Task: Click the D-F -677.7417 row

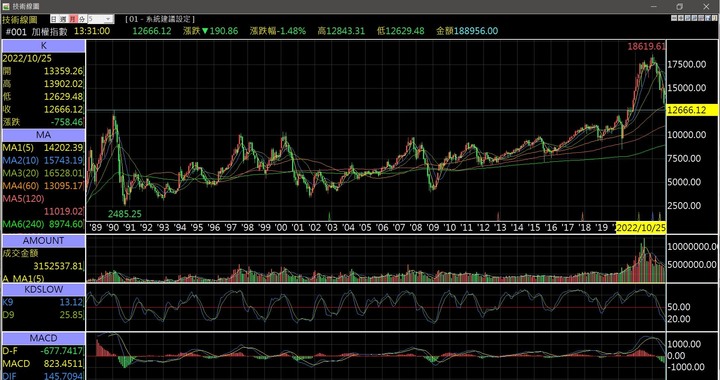Action: tap(43, 351)
